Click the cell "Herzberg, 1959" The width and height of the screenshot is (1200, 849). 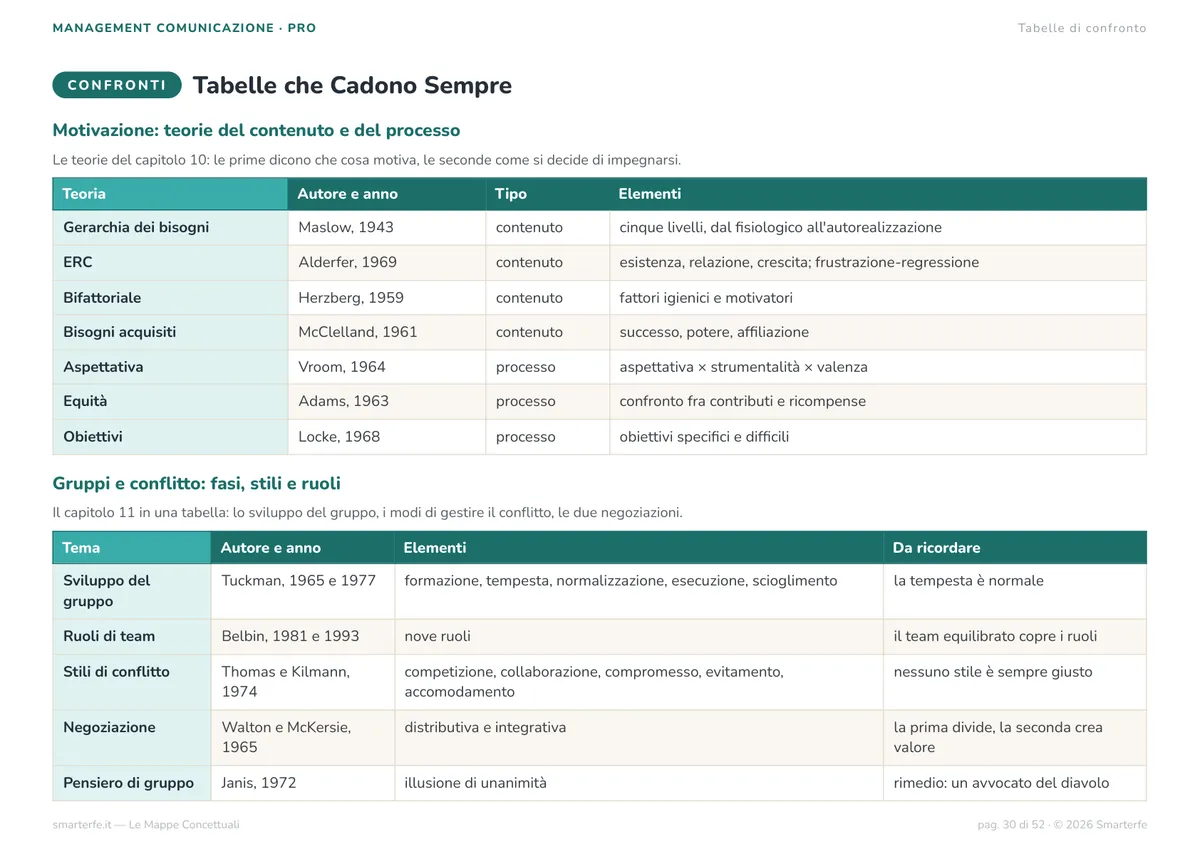[387, 298]
